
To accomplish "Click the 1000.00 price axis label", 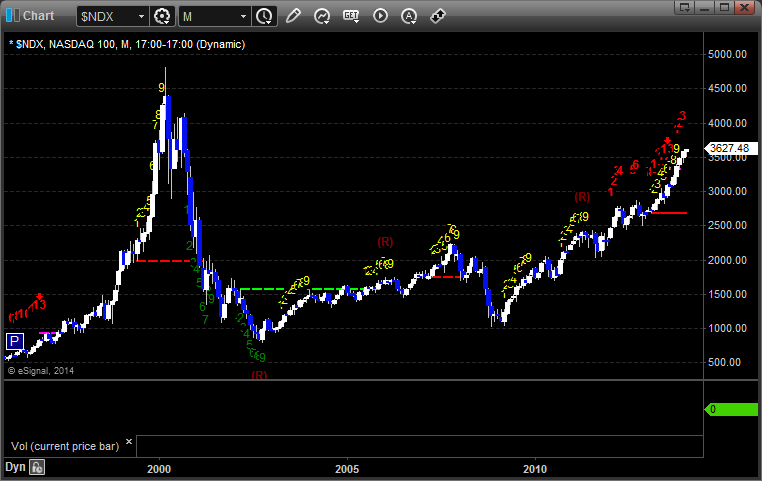I will point(727,328).
